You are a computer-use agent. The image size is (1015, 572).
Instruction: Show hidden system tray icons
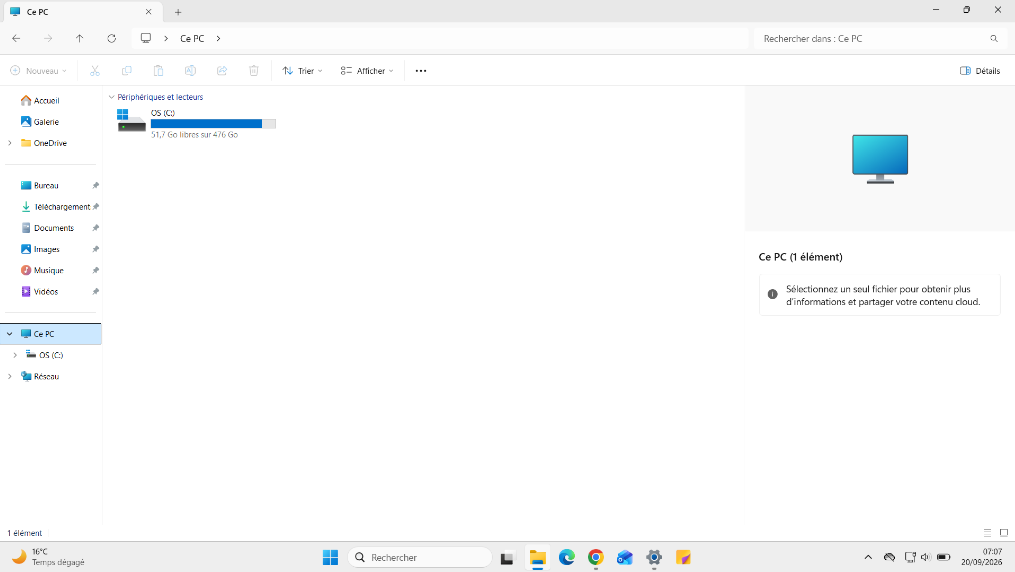tap(868, 557)
